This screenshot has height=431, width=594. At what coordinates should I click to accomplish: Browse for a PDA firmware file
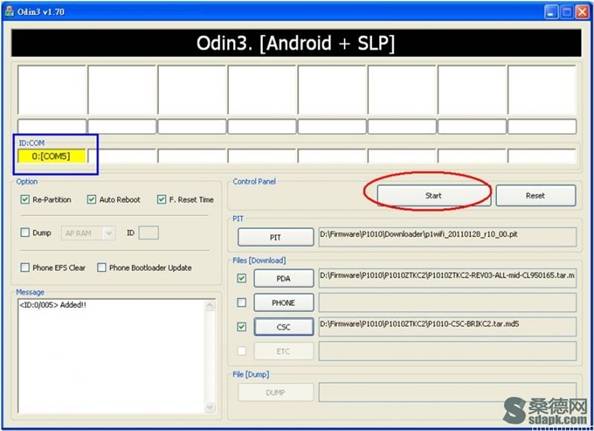click(283, 278)
